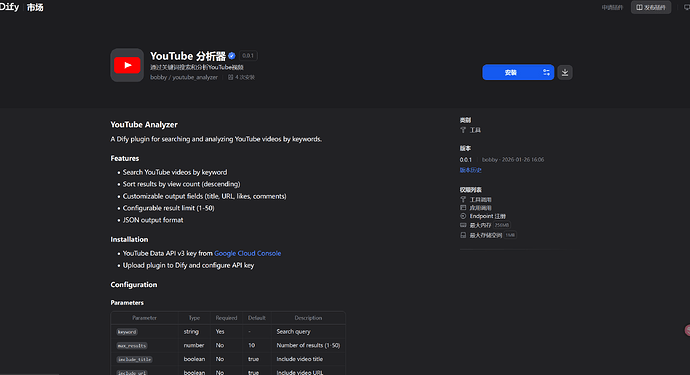Click the Endpoint 注册 permission icon
This screenshot has width=690, height=375.
(x=463, y=216)
